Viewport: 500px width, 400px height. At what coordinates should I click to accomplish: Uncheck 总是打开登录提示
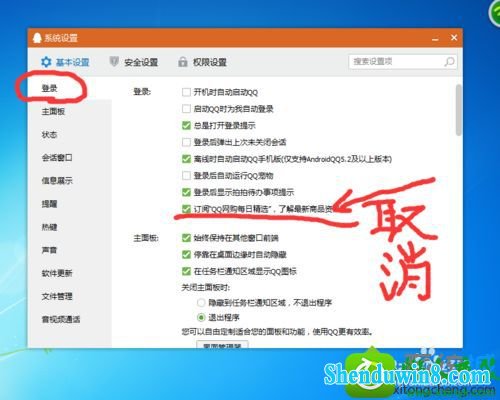point(186,125)
